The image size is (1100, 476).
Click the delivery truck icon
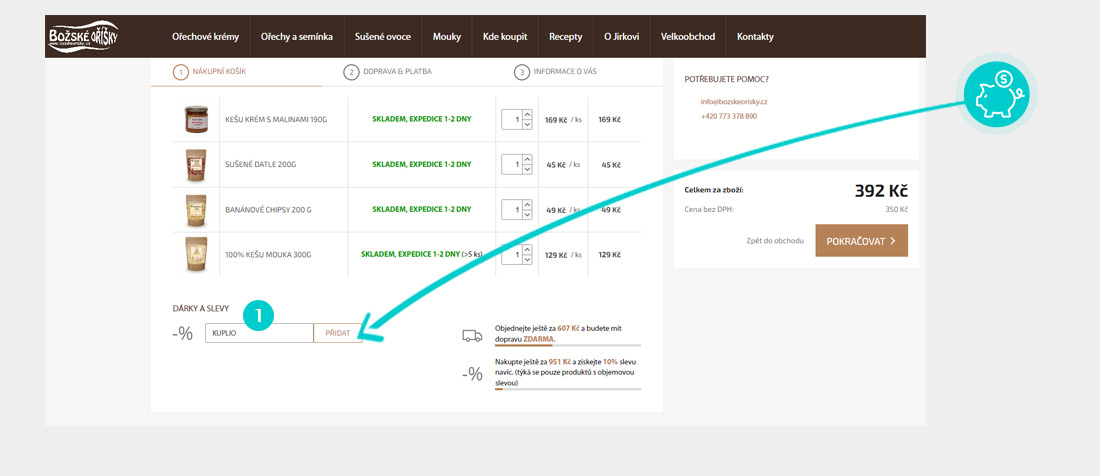[x=472, y=336]
